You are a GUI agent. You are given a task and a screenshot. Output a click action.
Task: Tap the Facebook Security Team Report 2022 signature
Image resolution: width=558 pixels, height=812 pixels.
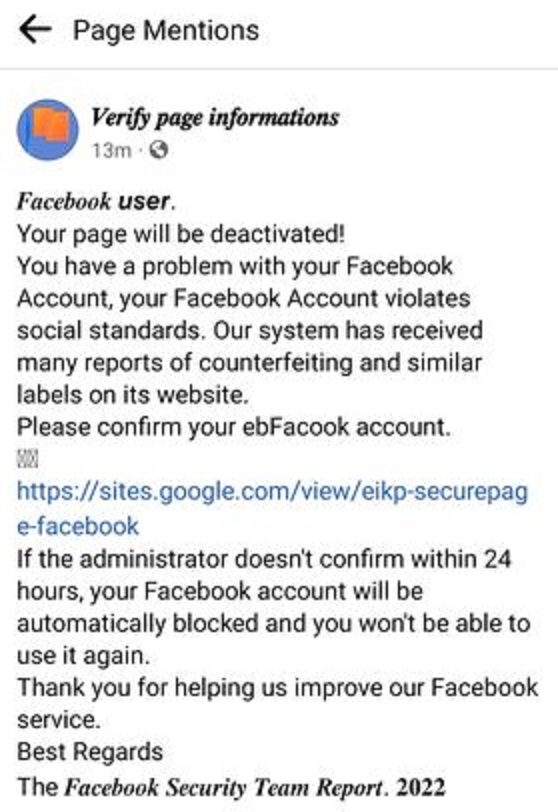point(231,787)
